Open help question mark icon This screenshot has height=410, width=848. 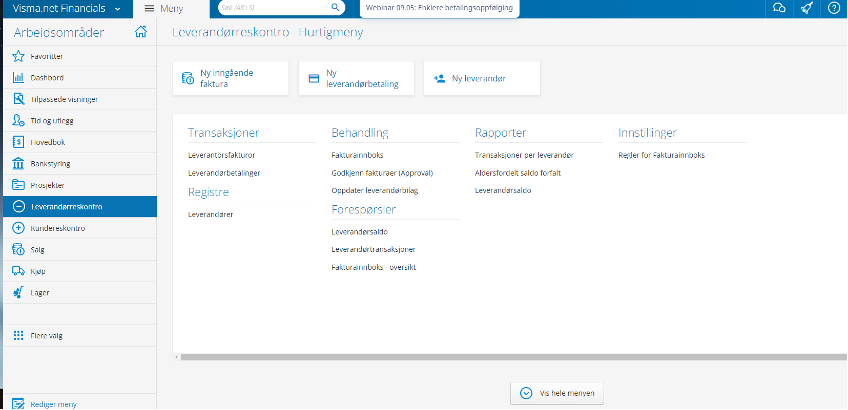[834, 9]
